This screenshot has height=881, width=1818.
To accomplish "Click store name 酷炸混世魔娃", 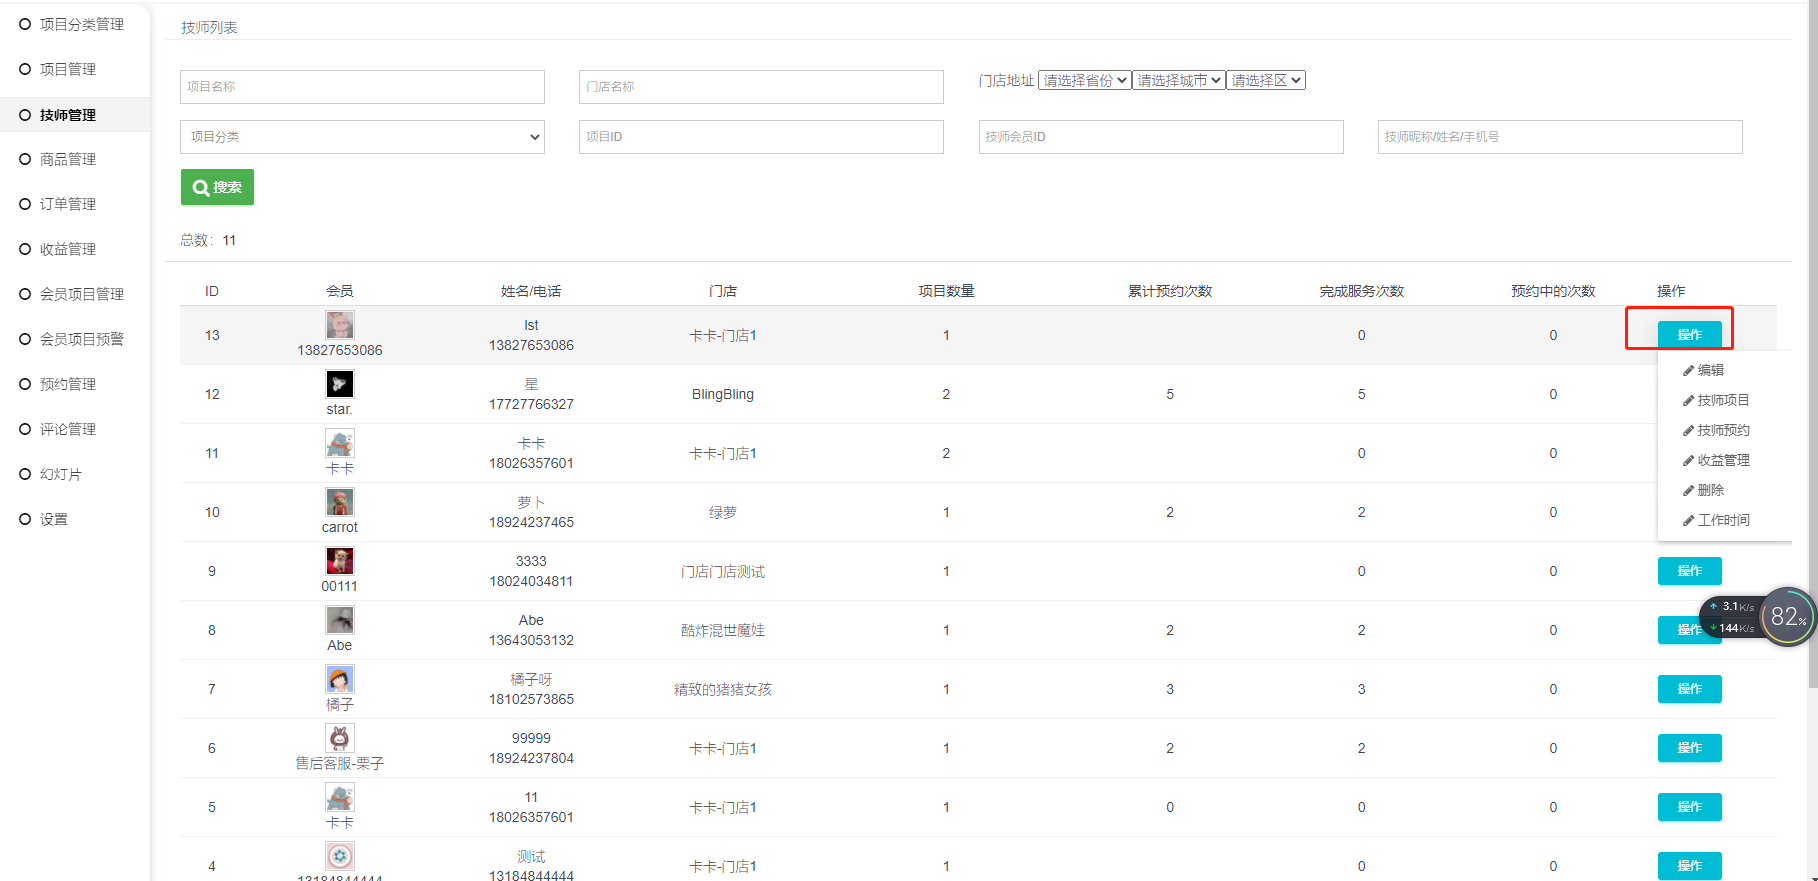I will tap(723, 630).
